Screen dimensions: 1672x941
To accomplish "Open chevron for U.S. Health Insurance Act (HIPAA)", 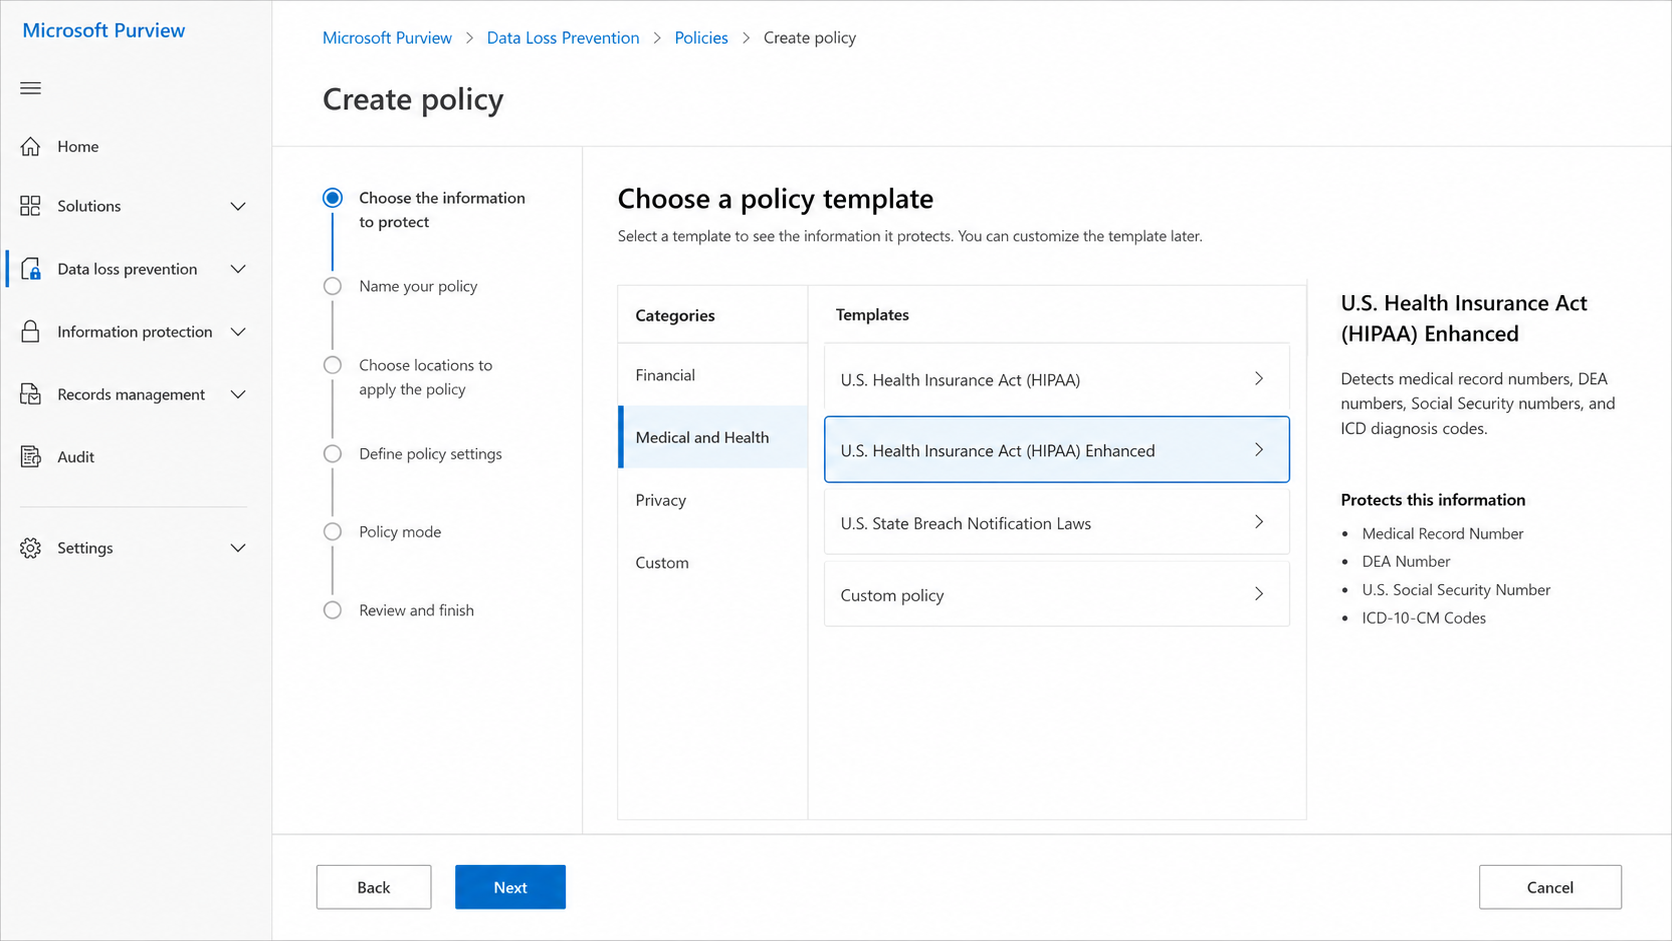I will [1259, 379].
